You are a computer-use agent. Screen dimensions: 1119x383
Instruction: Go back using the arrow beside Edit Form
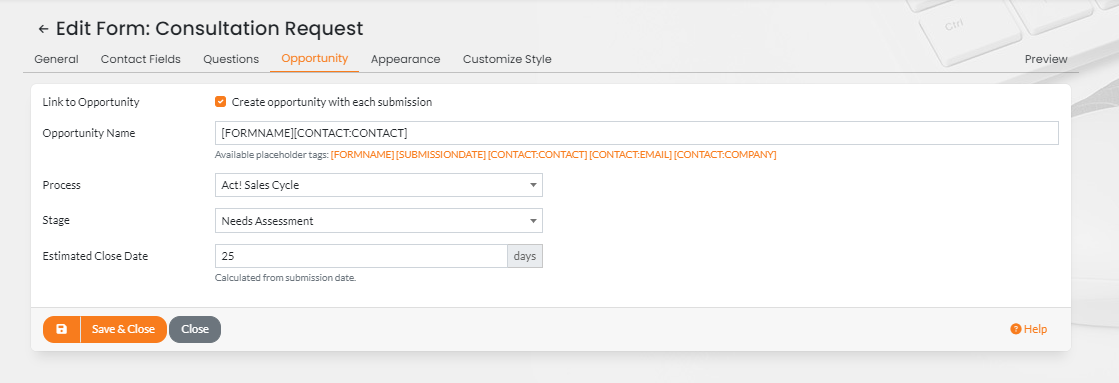click(x=44, y=29)
